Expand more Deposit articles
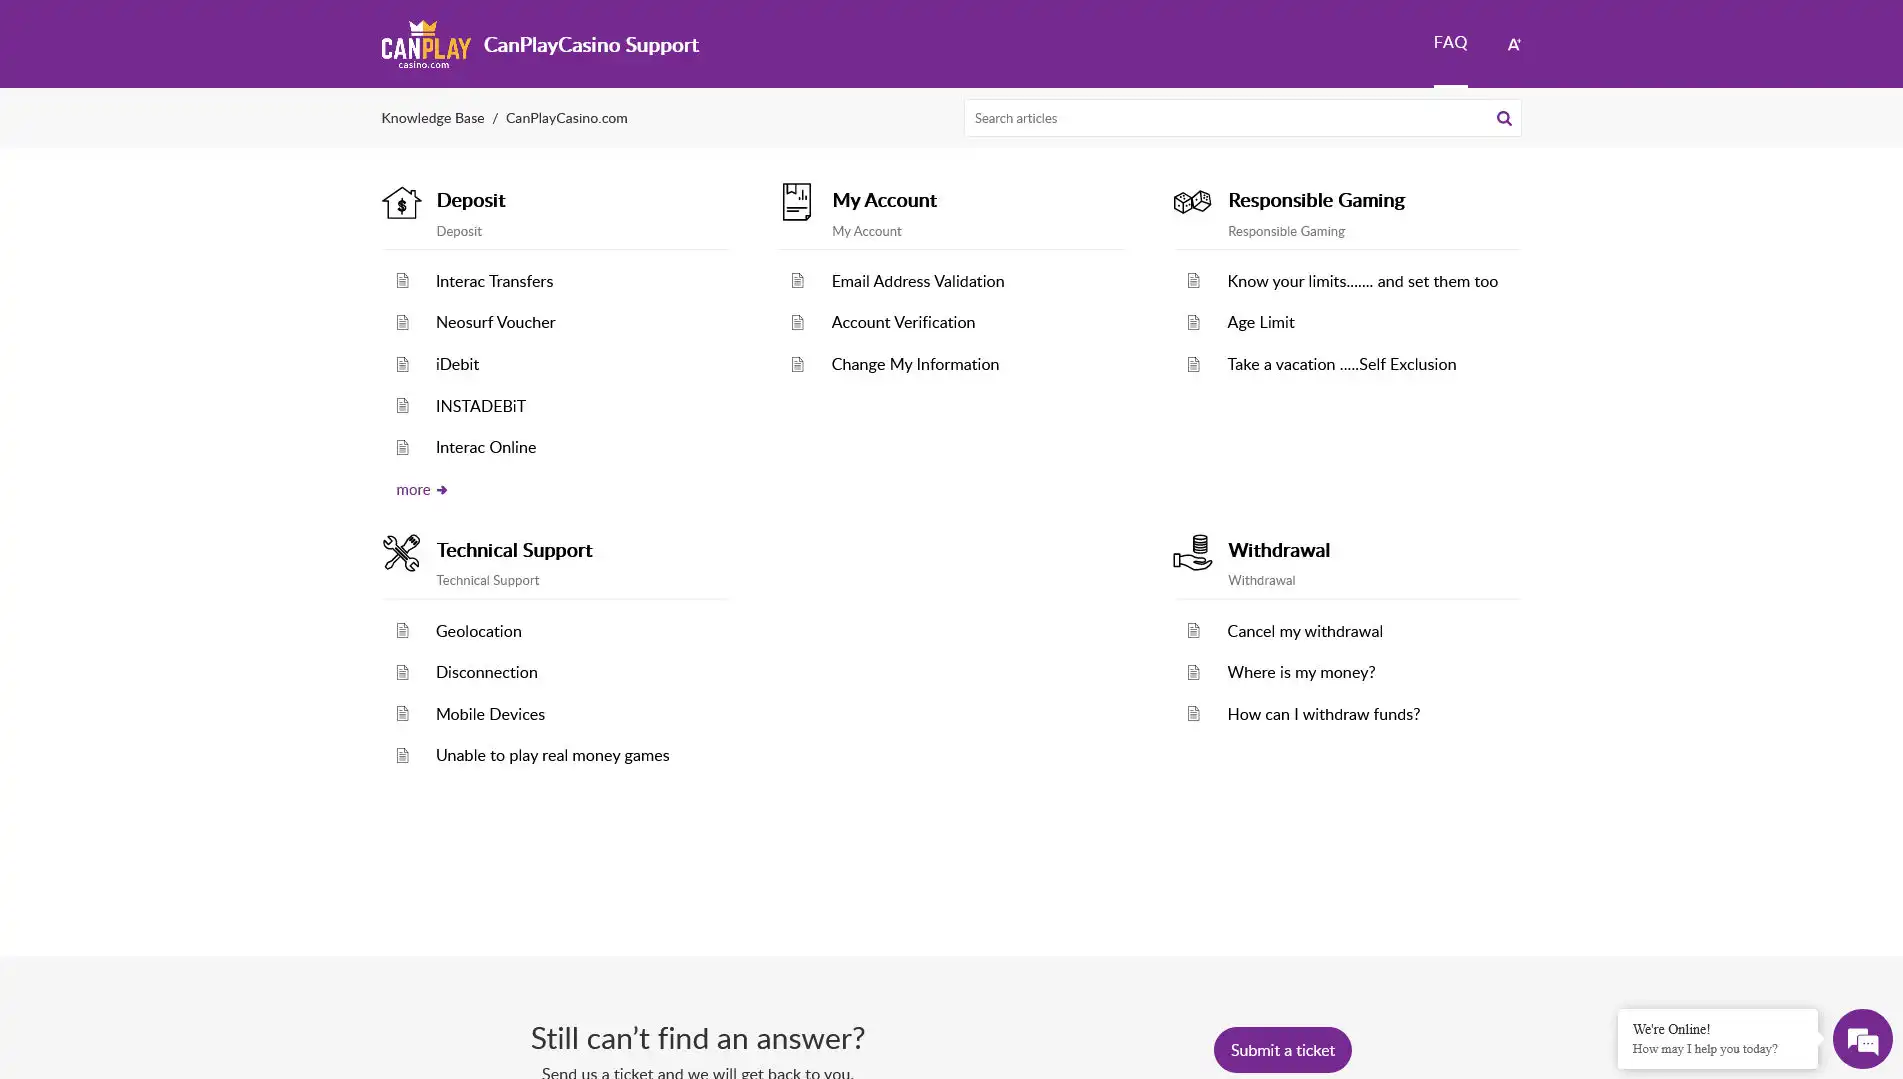The width and height of the screenshot is (1903, 1079). pyautogui.click(x=421, y=490)
